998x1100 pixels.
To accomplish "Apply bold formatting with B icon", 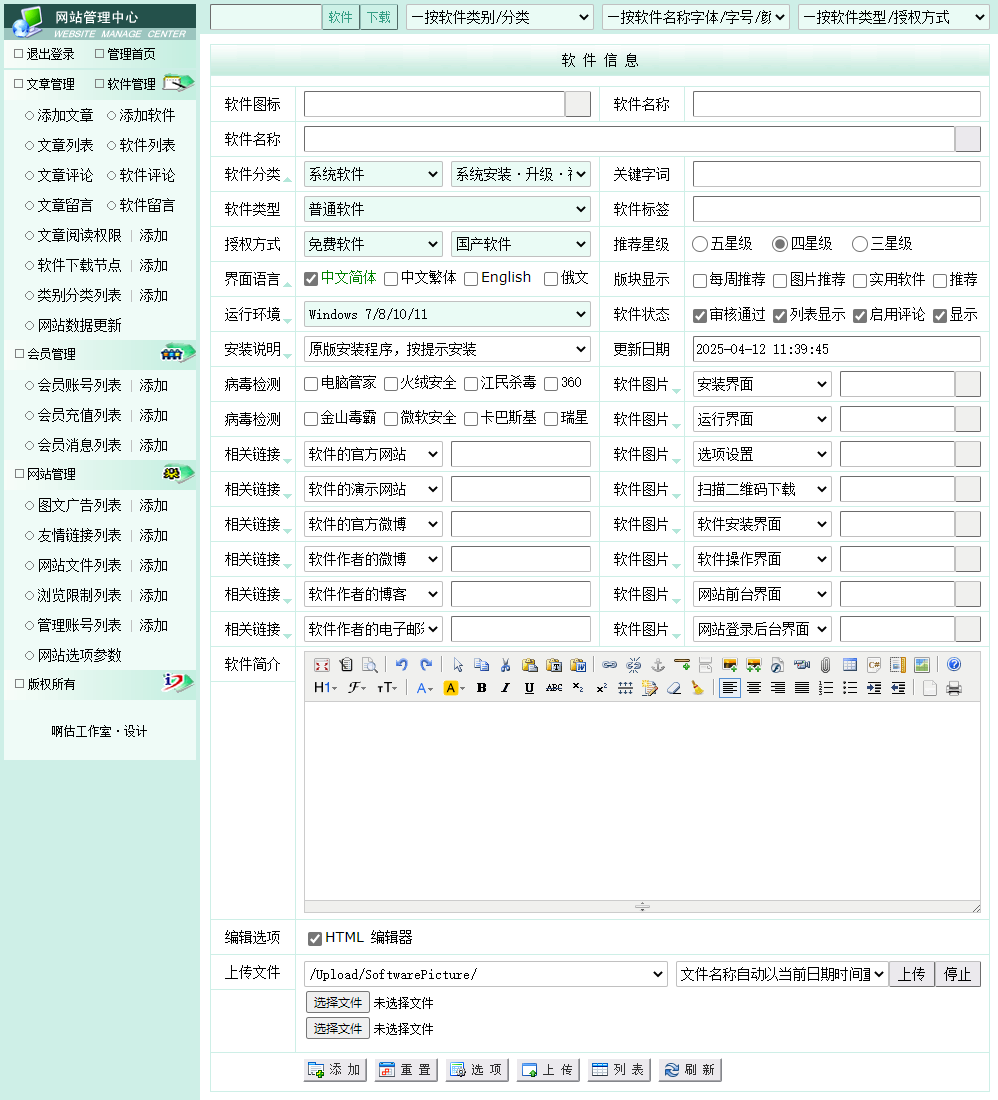I will point(481,688).
